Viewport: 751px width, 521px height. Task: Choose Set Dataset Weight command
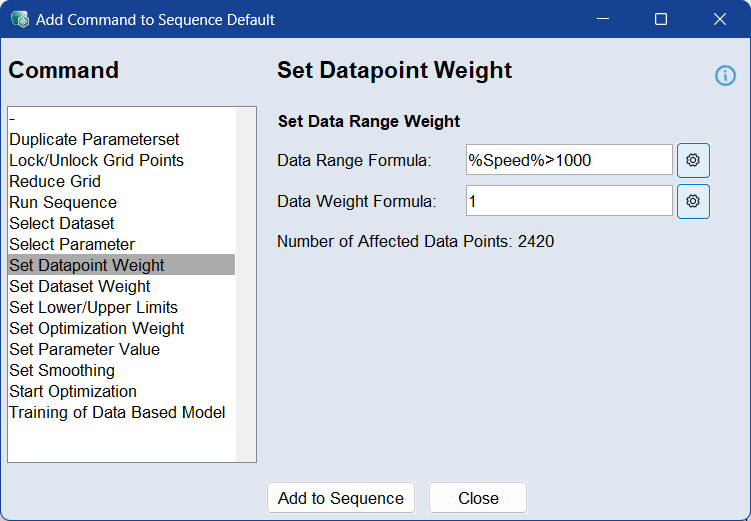(x=80, y=286)
